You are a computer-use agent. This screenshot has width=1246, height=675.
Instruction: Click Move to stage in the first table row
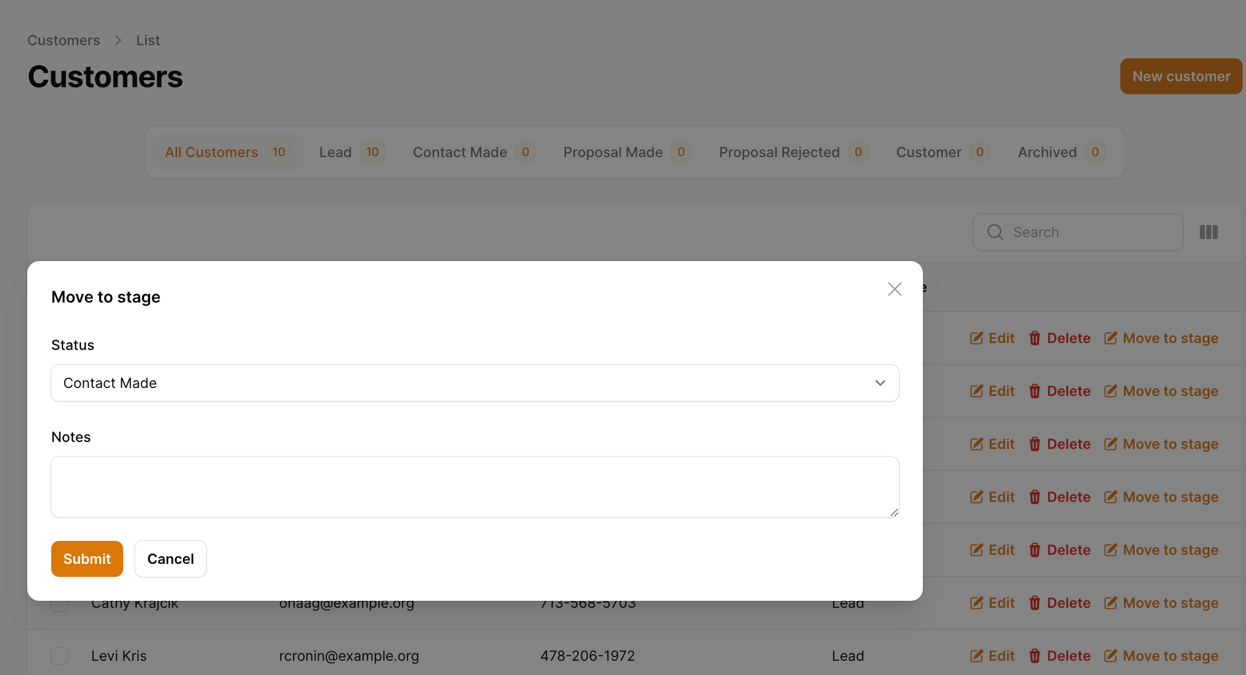pos(1161,338)
